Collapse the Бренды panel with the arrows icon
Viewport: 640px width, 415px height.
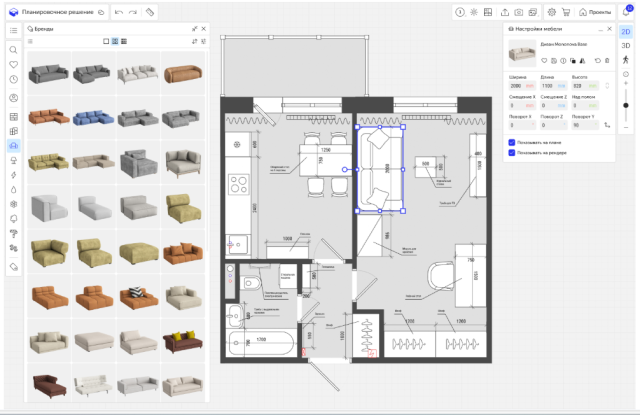(193, 29)
